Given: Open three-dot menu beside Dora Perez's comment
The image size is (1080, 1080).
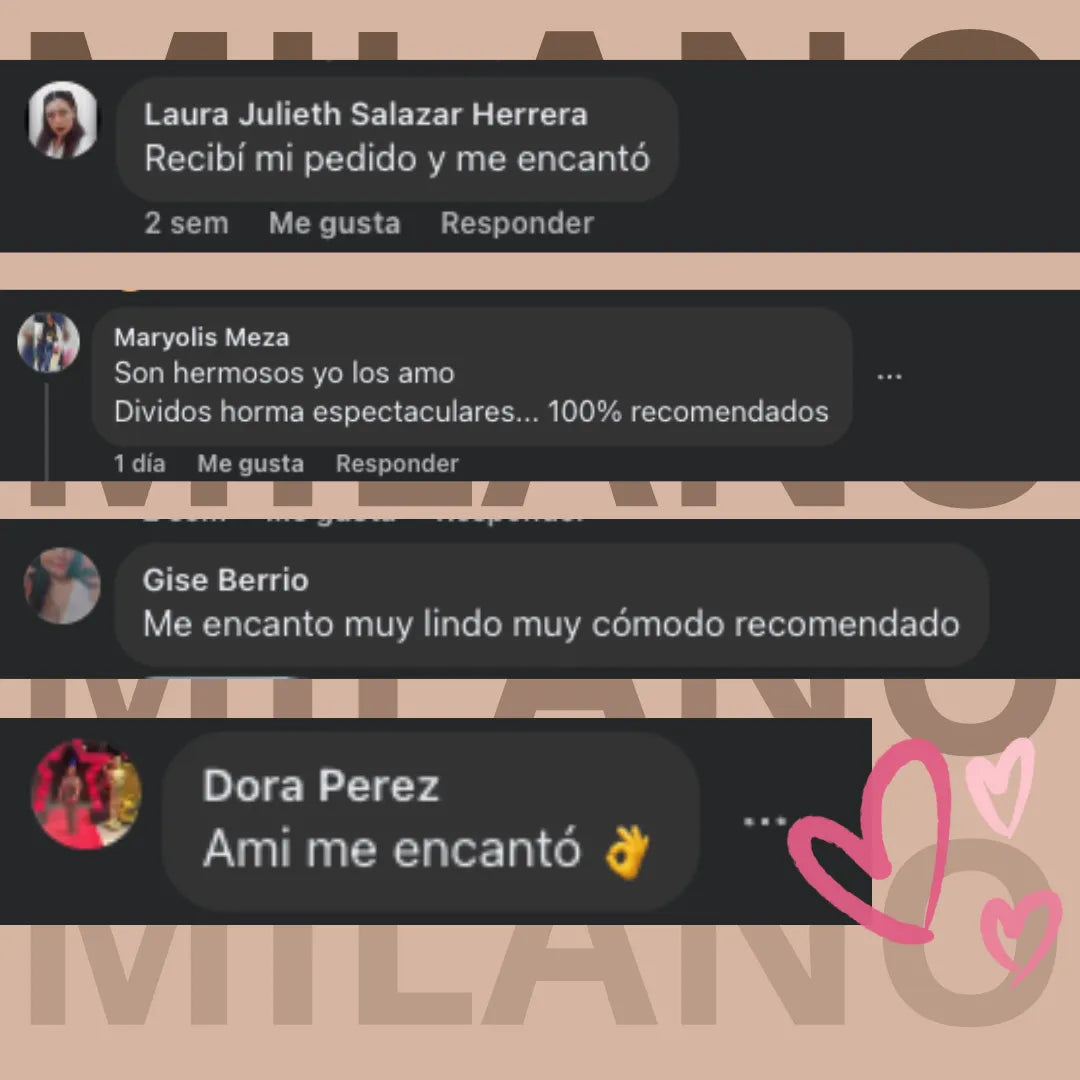Looking at the screenshot, I should pyautogui.click(x=765, y=821).
